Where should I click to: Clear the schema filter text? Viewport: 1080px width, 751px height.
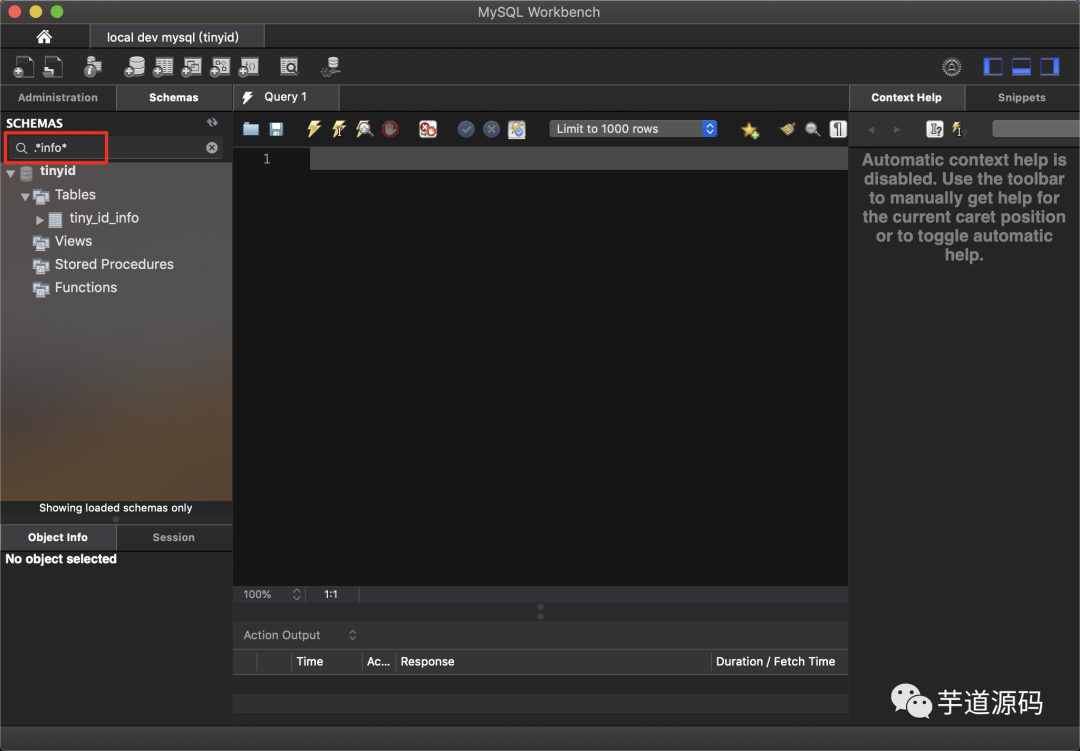[212, 147]
